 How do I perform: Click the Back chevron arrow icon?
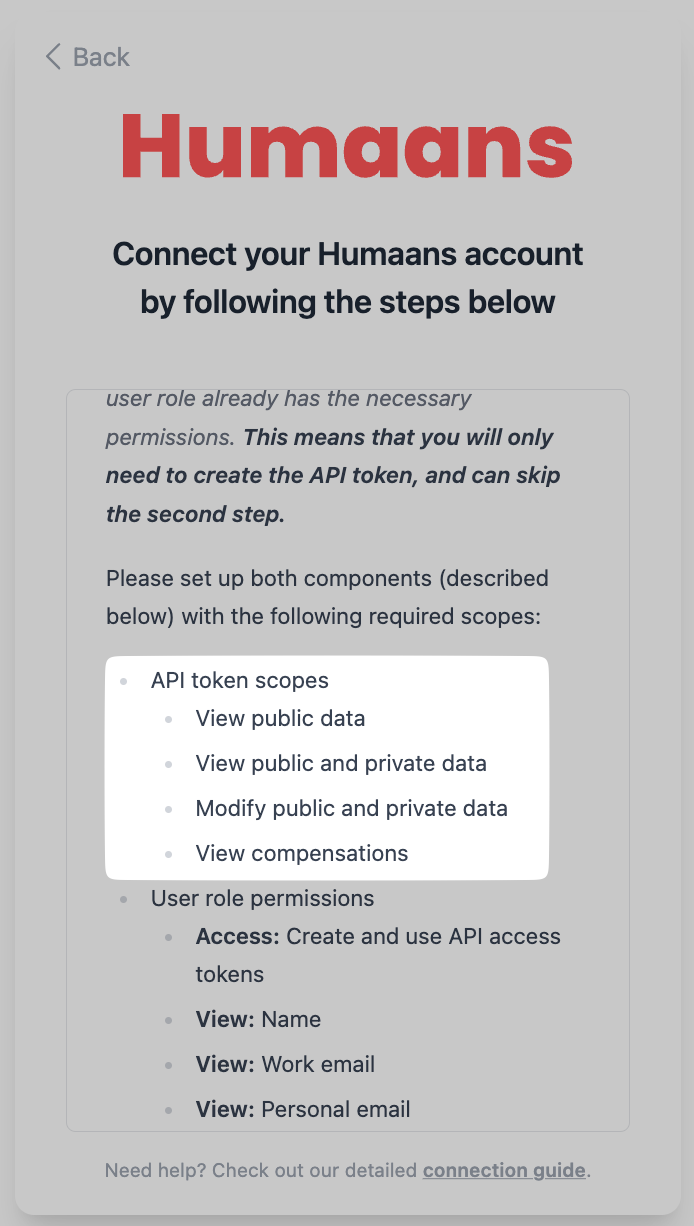53,56
